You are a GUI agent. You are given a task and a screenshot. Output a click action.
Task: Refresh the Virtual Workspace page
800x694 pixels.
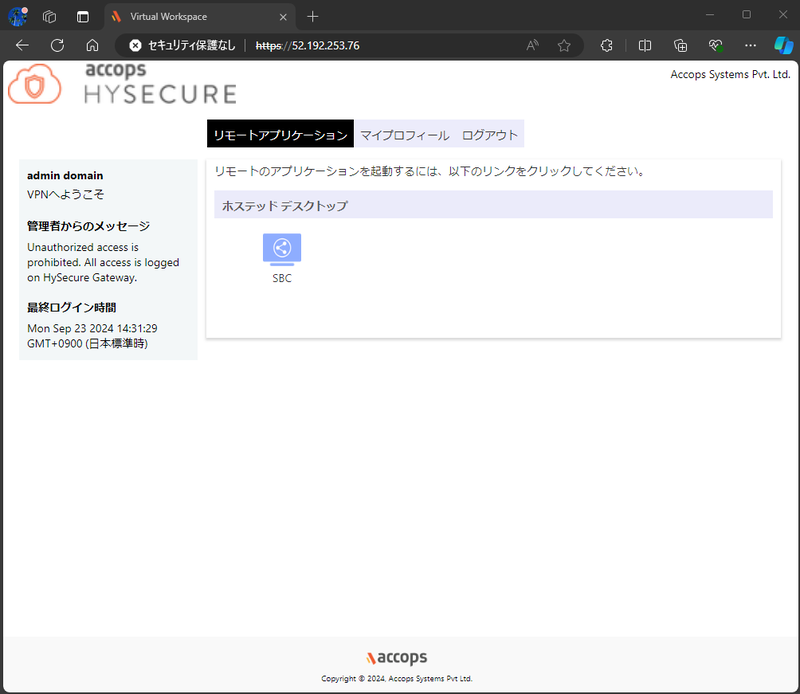coord(57,45)
